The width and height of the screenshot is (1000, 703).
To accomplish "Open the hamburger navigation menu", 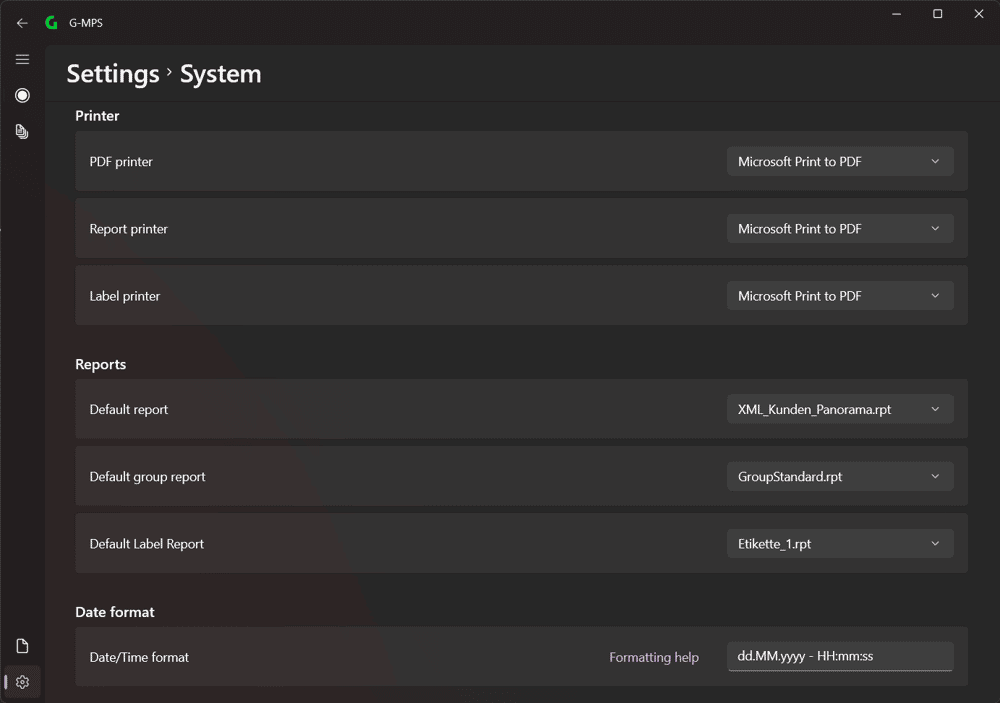I will tap(22, 59).
